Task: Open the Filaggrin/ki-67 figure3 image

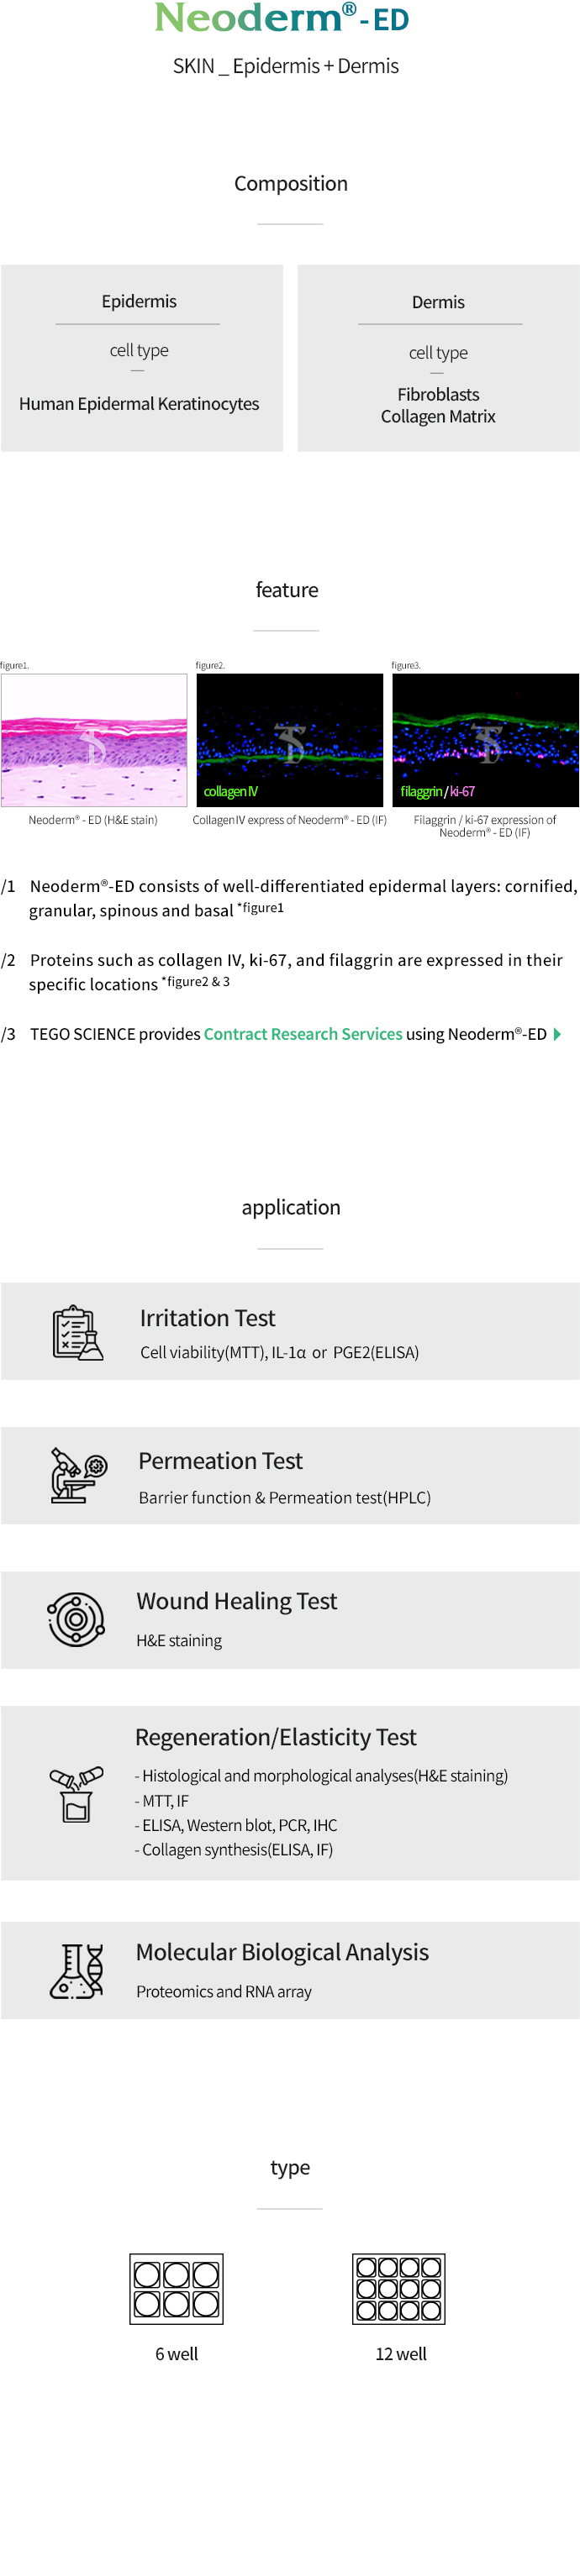Action: (x=485, y=740)
